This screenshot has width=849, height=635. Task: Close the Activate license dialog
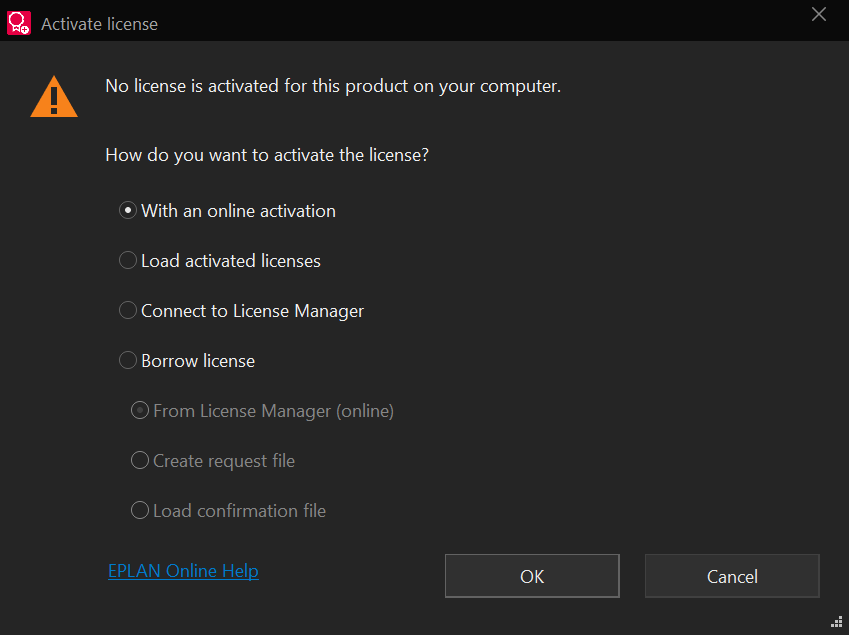(x=818, y=15)
